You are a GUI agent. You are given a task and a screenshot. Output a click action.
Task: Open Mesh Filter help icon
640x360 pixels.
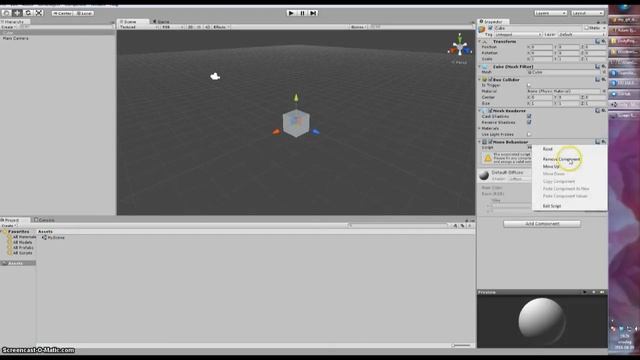coord(597,67)
